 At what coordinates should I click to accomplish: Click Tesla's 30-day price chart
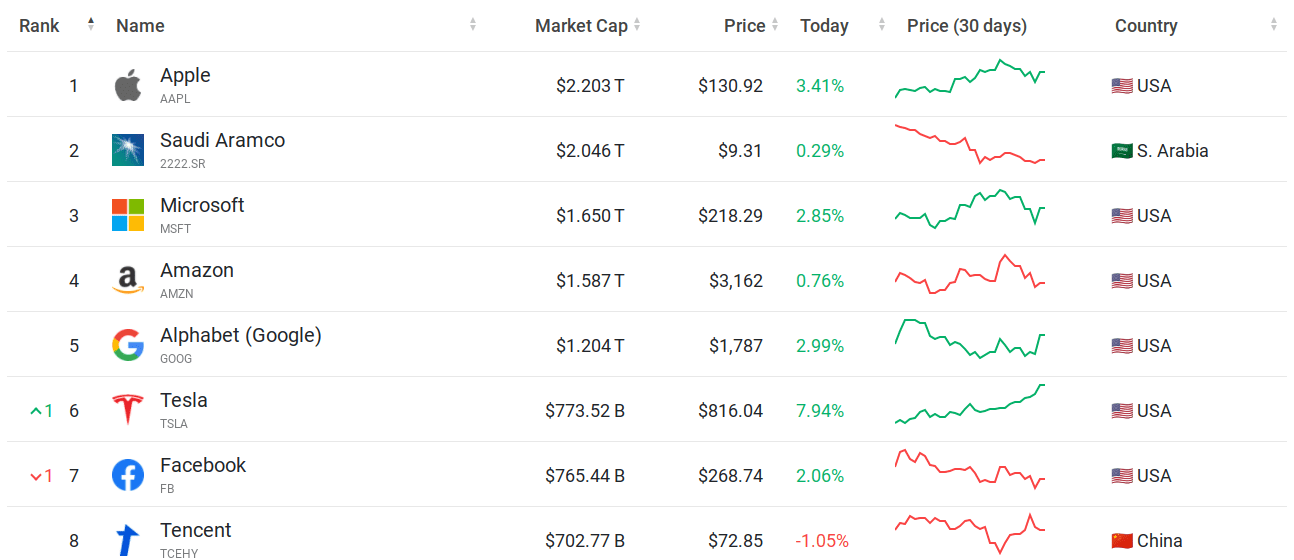point(969,404)
